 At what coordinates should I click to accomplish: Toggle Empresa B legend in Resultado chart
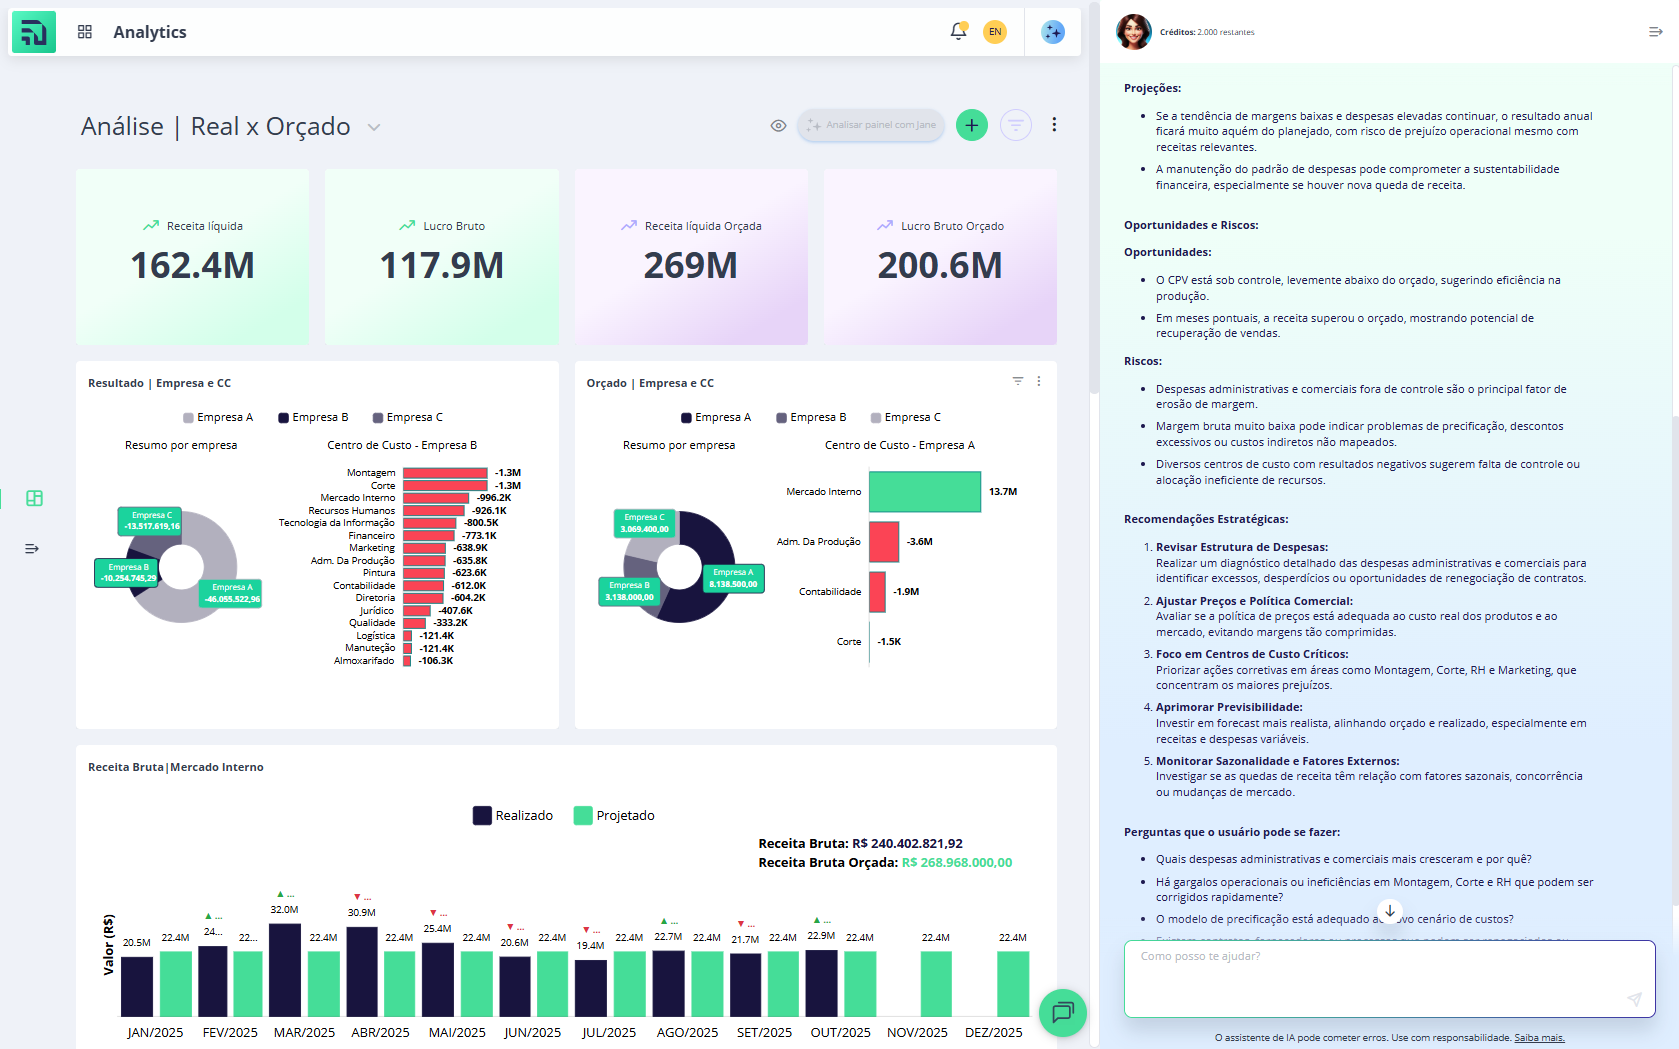coord(313,418)
